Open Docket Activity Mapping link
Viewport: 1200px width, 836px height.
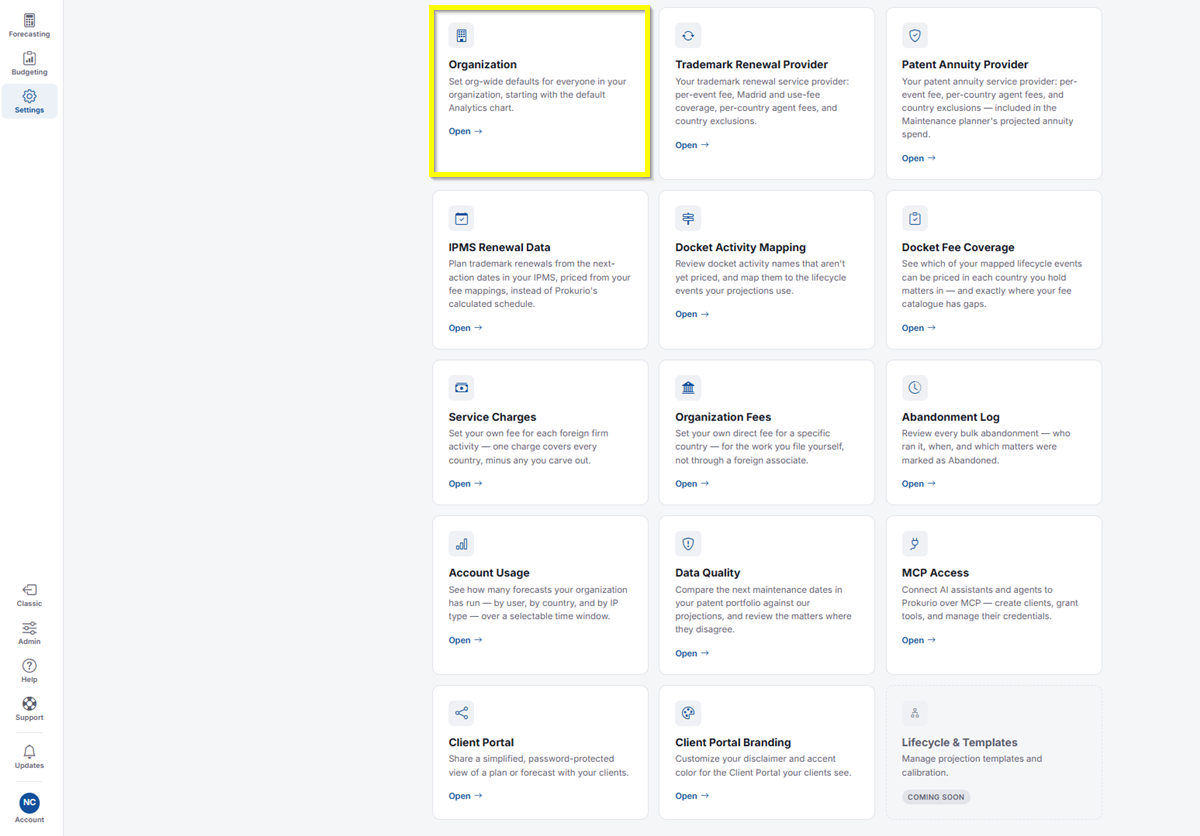click(692, 314)
